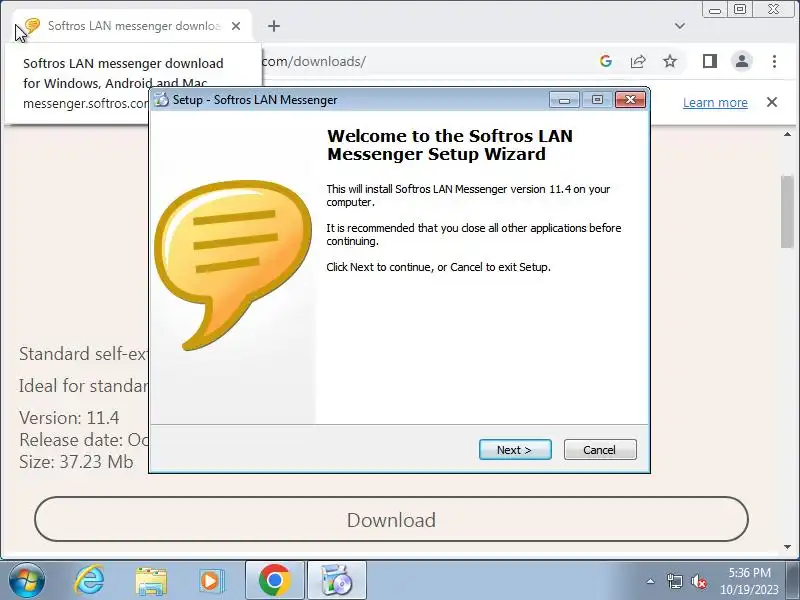
Task: Click the Google icon in the address bar
Action: (x=606, y=61)
